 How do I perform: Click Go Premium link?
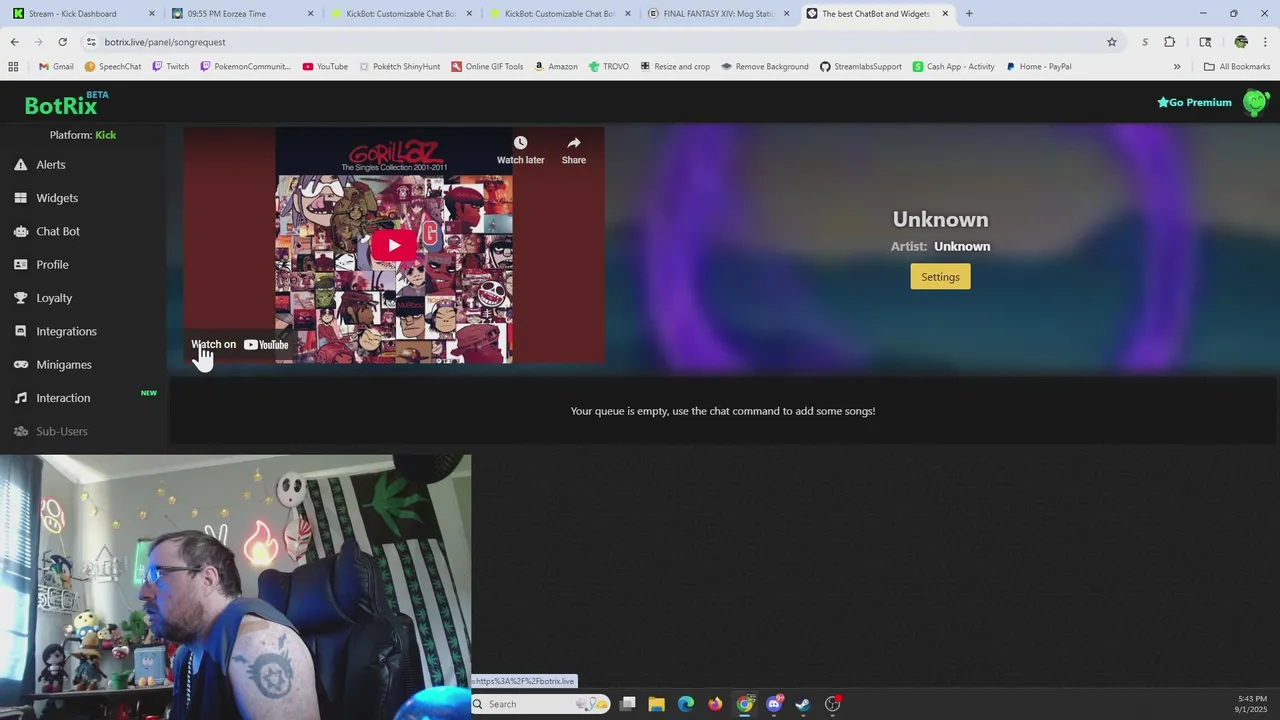[1194, 102]
